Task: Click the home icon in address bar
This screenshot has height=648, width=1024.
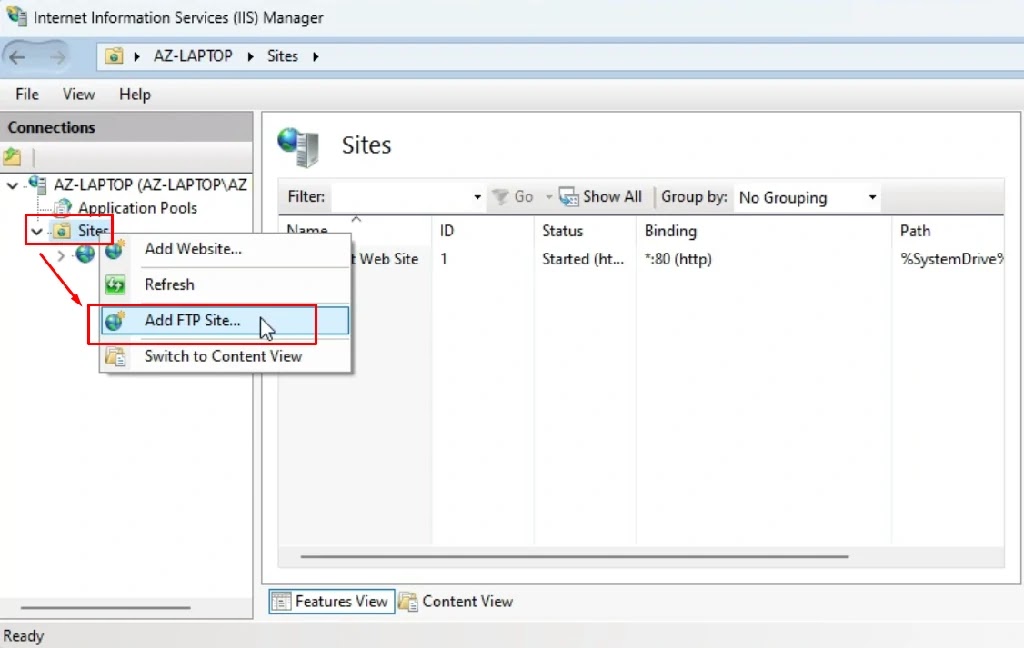Action: click(x=114, y=56)
